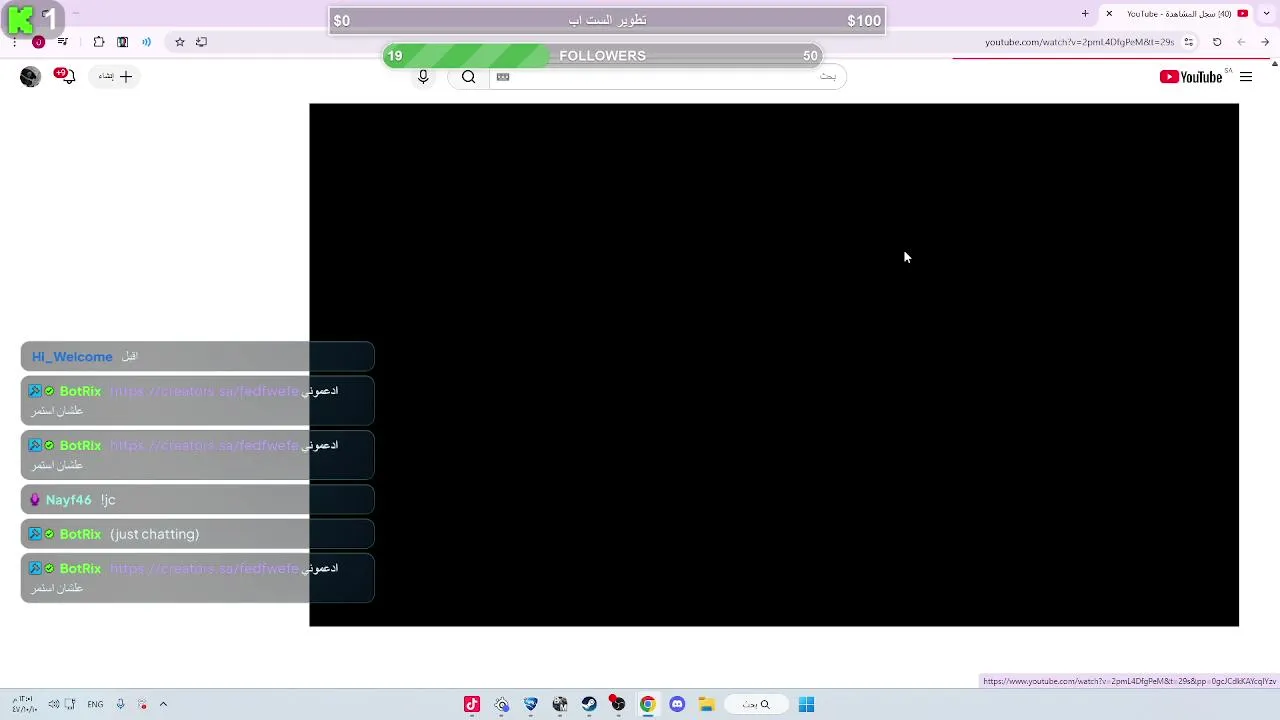The height and width of the screenshot is (720, 1280).
Task: Click the Windows taskbar search box
Action: (756, 704)
